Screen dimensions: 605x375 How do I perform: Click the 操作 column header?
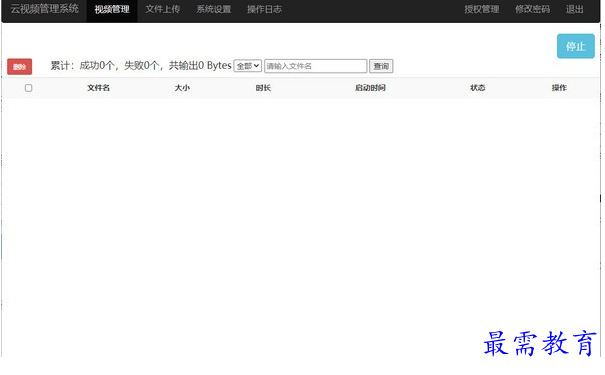coord(559,88)
